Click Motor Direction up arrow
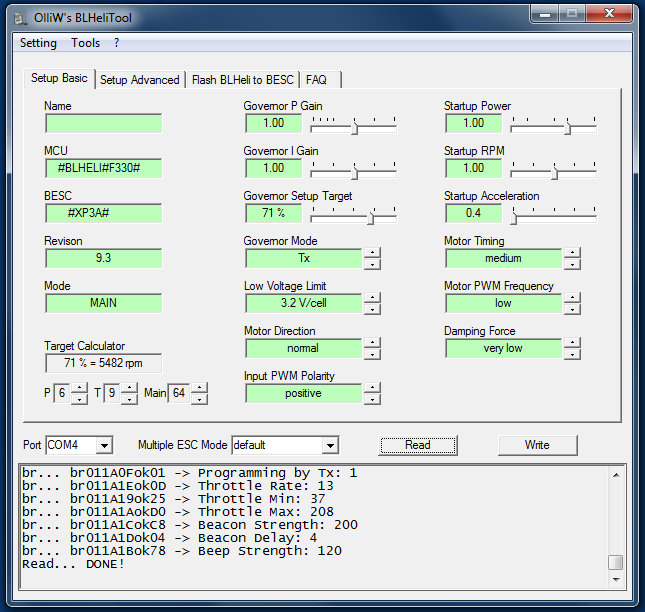 [372, 342]
